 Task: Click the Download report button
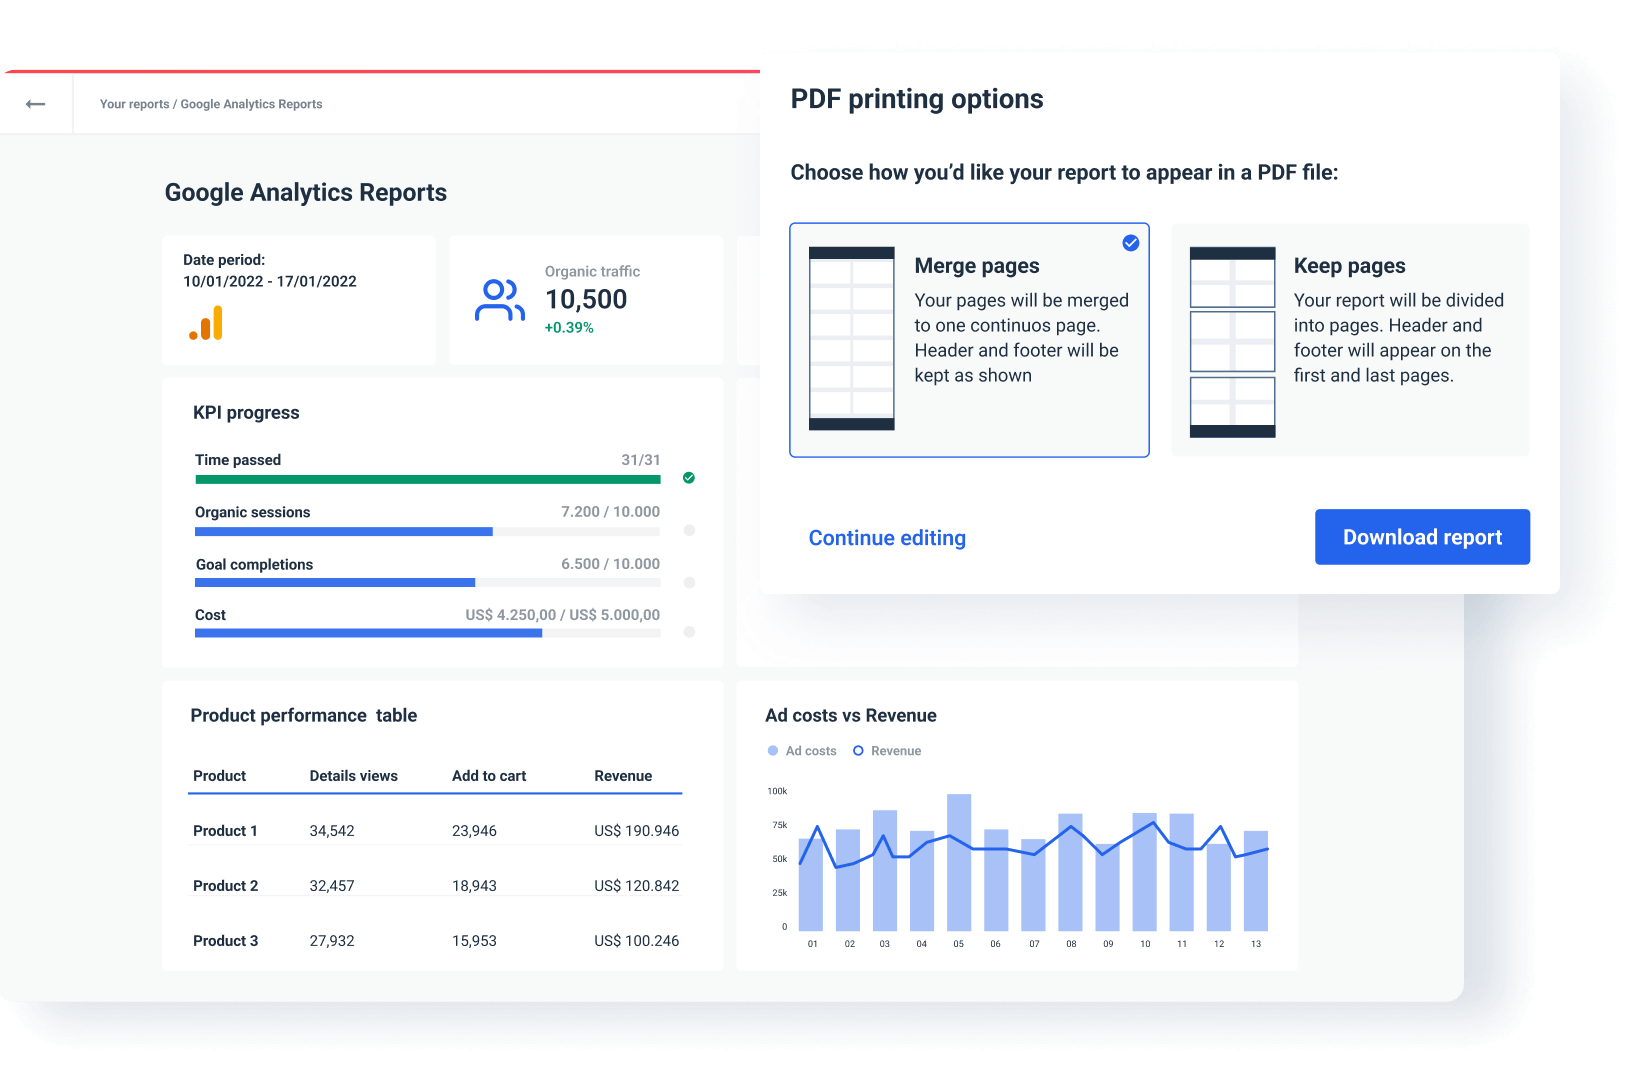tap(1422, 537)
